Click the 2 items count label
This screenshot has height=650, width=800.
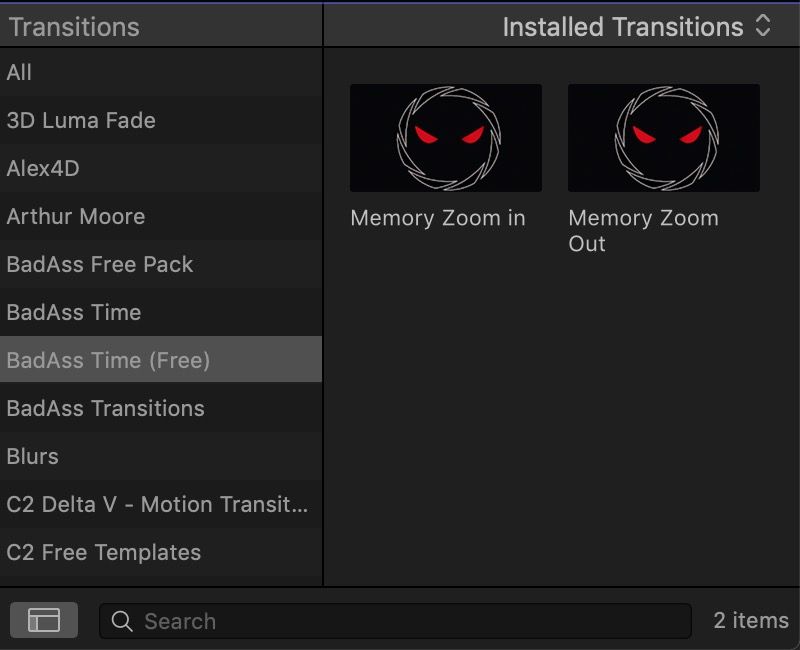pos(748,620)
